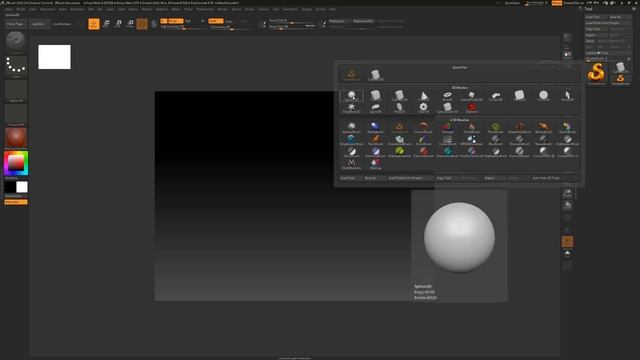Choose the Gear3D primitive
This screenshot has width=640, height=360.
[424, 108]
